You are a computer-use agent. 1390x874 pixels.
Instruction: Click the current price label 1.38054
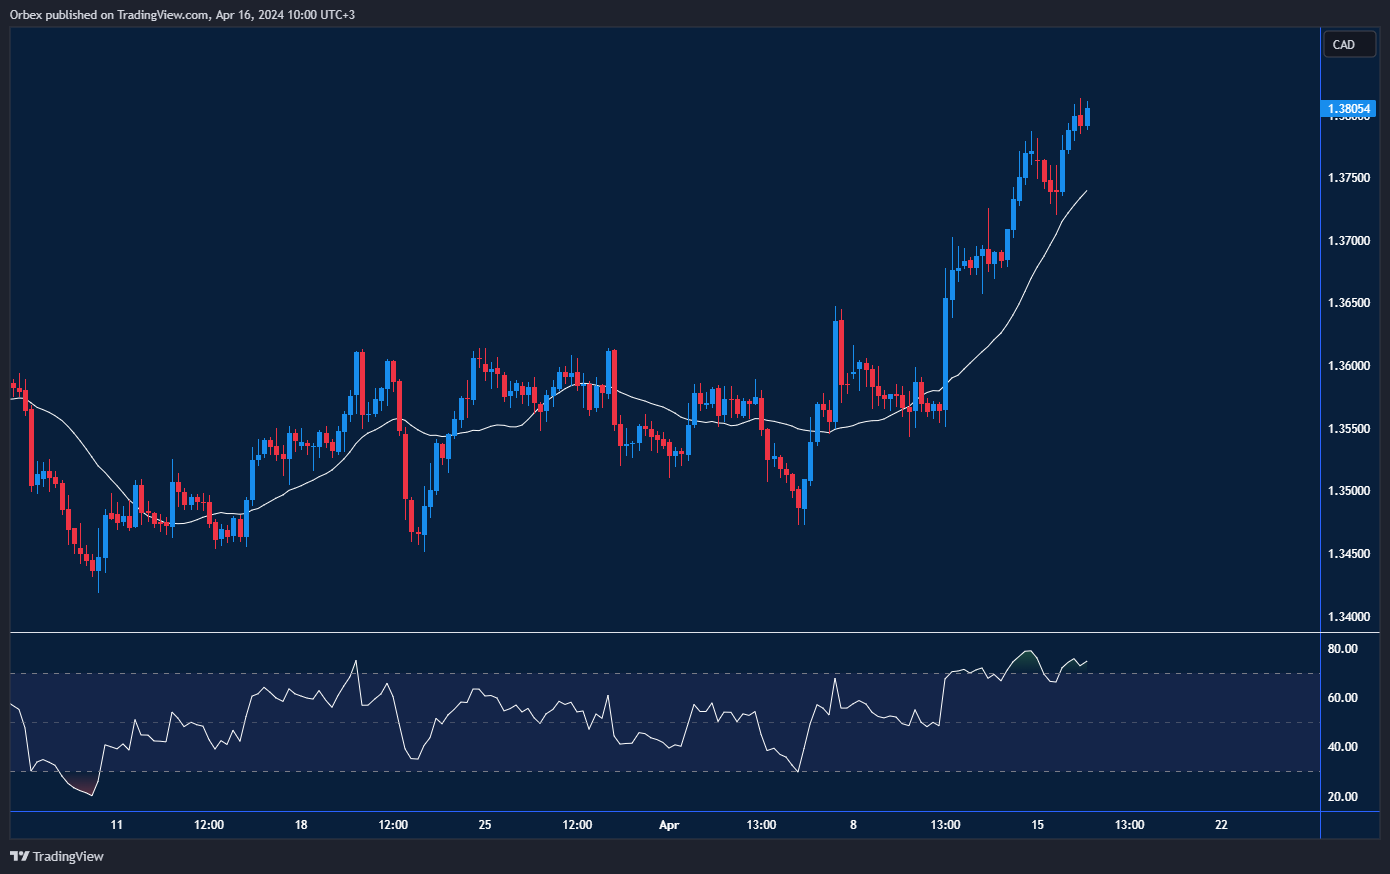tap(1348, 108)
